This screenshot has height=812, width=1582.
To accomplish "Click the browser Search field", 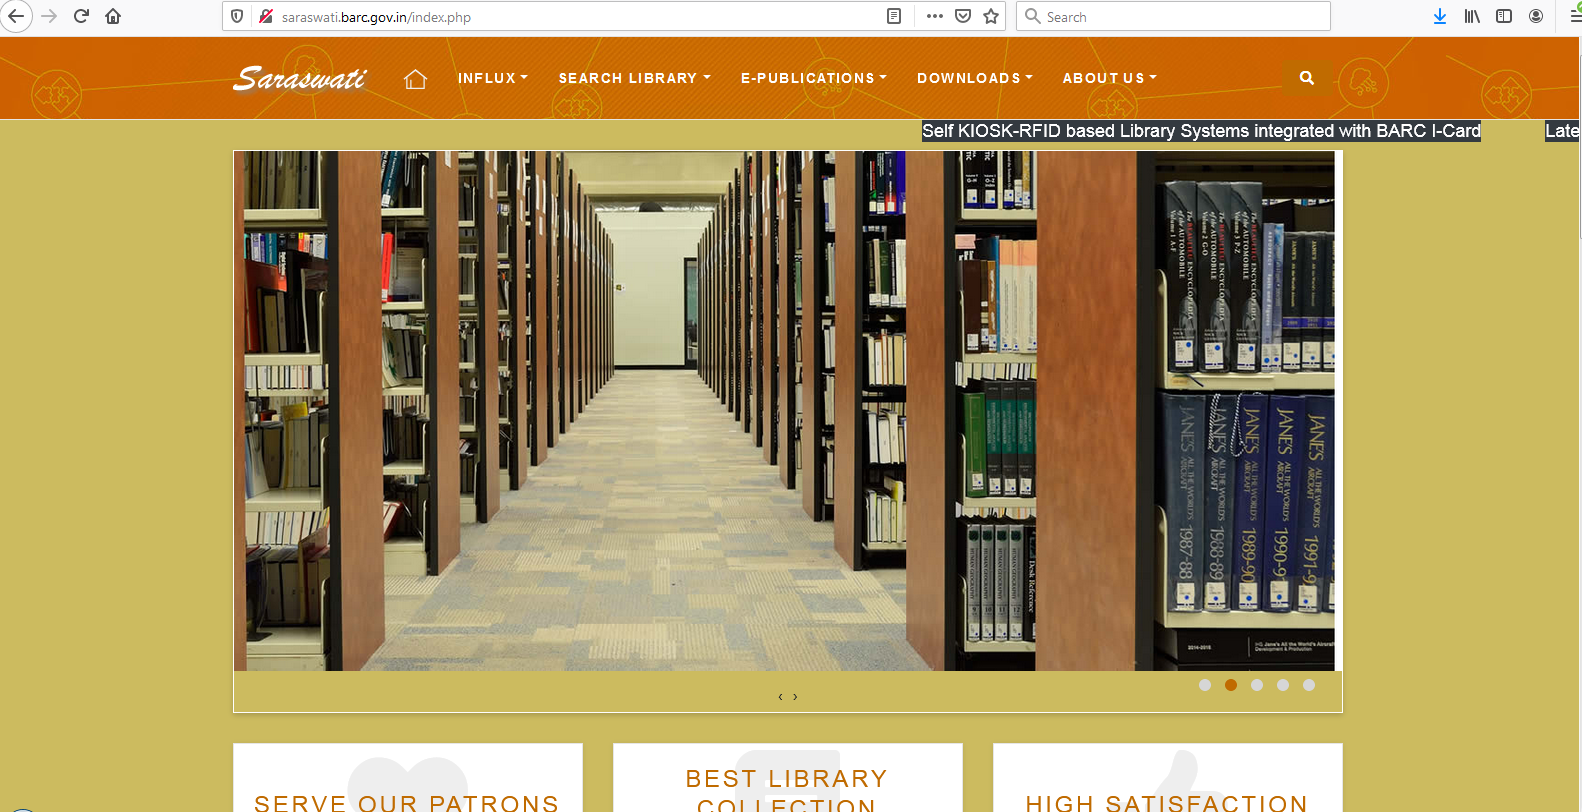I will pyautogui.click(x=1174, y=16).
